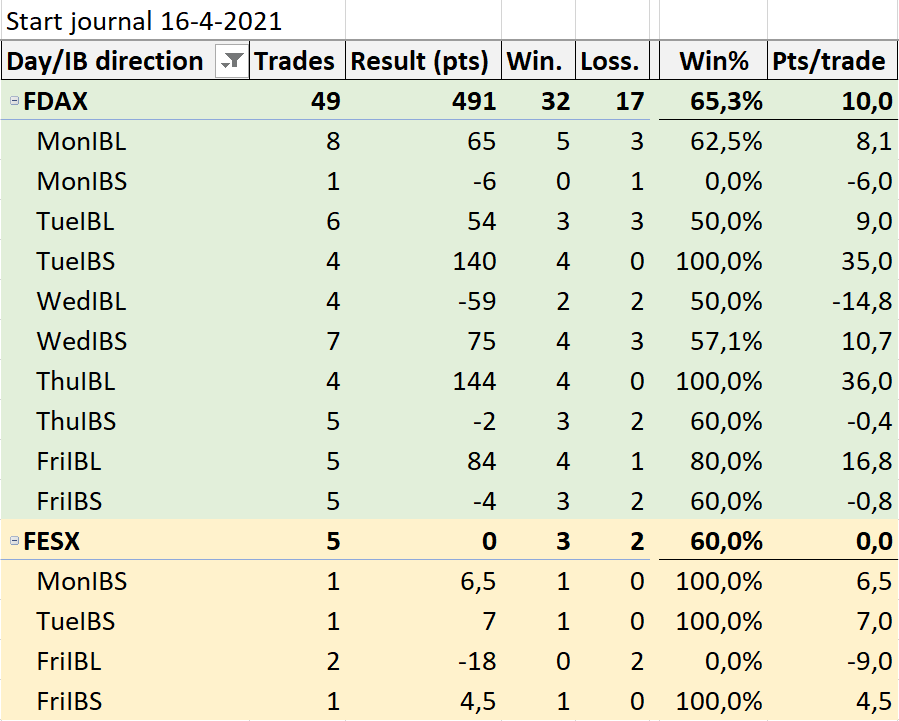Select the Result (pts) column header

(423, 60)
